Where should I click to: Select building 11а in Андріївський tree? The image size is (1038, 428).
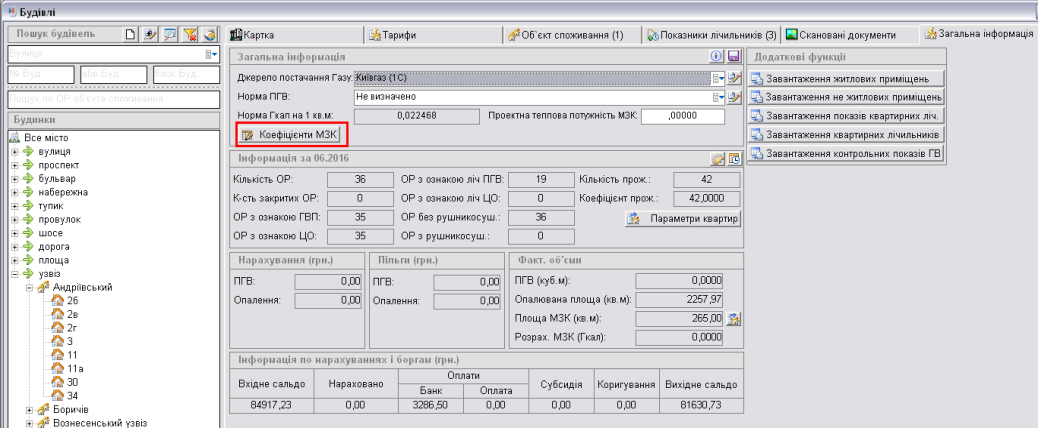point(74,368)
